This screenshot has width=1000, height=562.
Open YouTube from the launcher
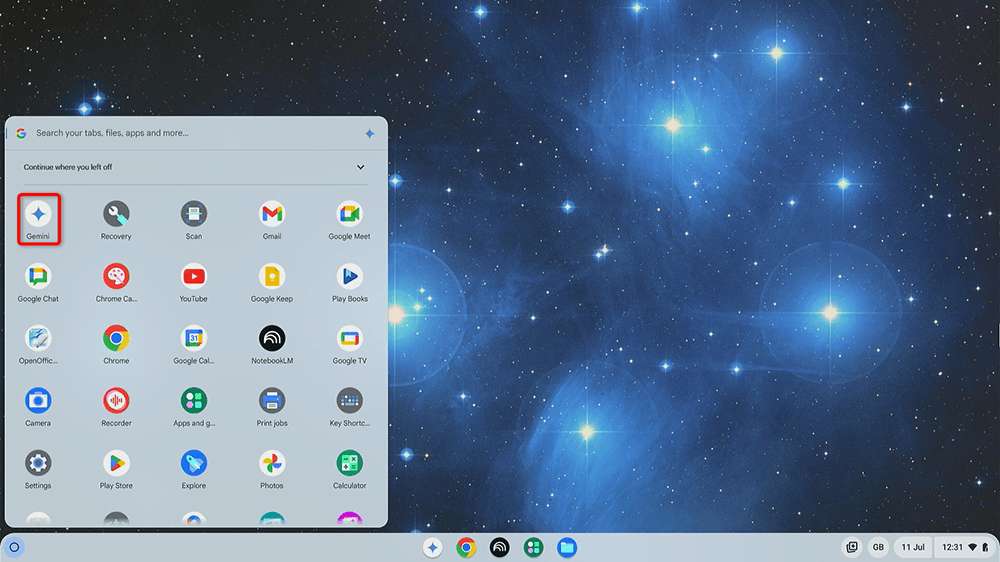coord(194,282)
